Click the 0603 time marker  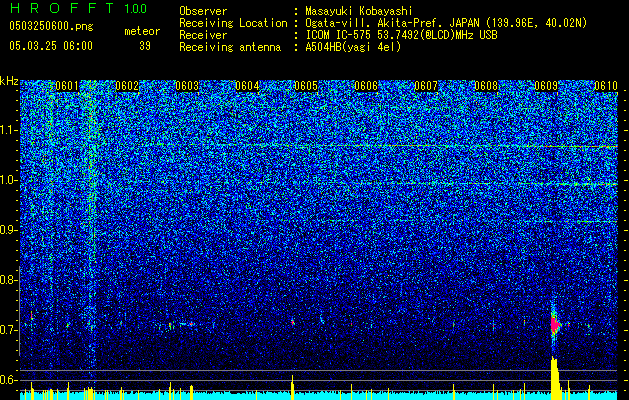tap(187, 86)
